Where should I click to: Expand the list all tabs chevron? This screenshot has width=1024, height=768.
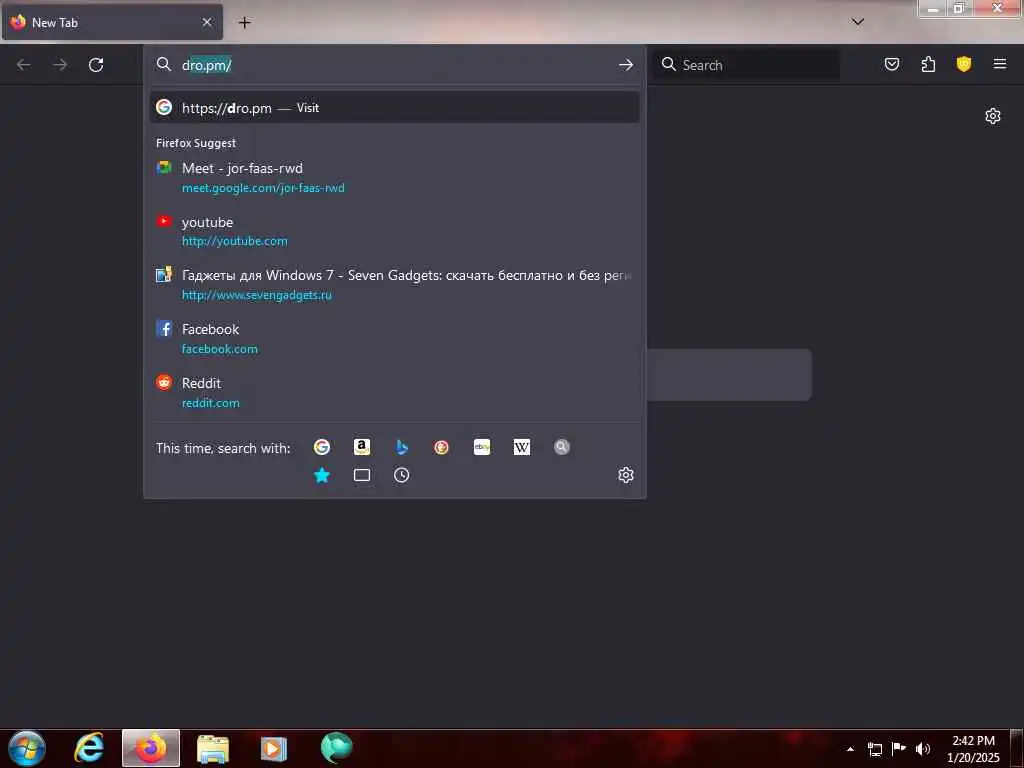tap(858, 22)
